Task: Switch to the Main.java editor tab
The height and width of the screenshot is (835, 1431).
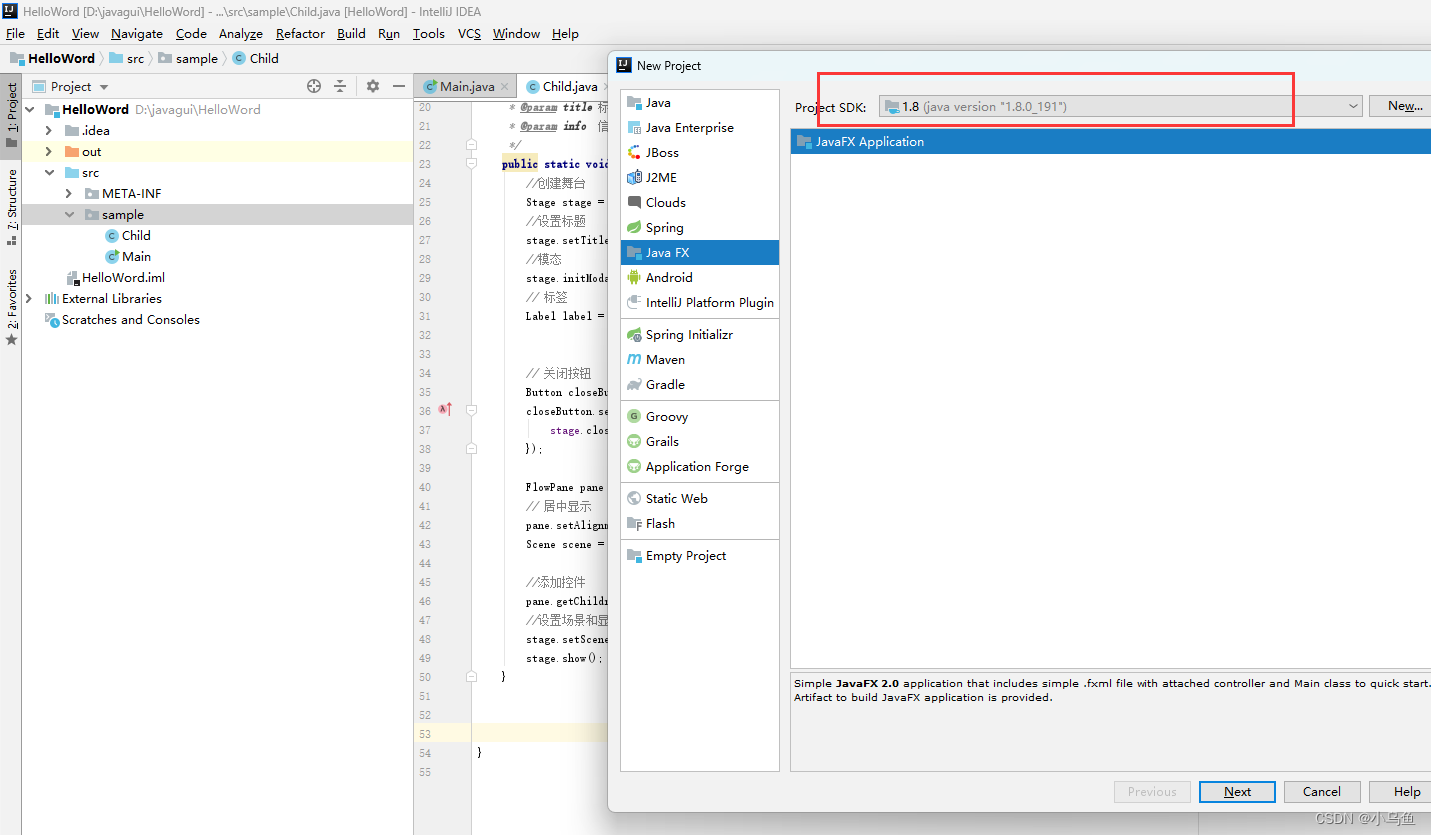Action: coord(467,87)
